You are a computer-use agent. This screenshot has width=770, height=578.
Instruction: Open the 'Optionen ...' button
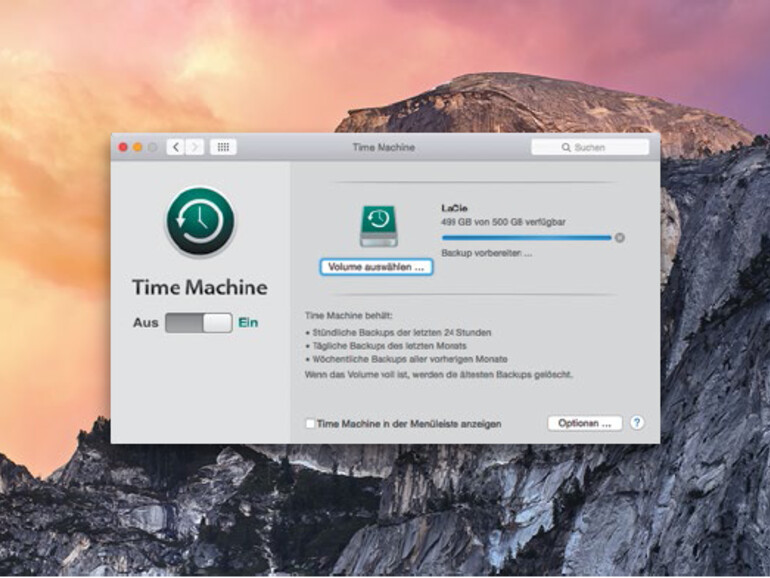click(585, 423)
